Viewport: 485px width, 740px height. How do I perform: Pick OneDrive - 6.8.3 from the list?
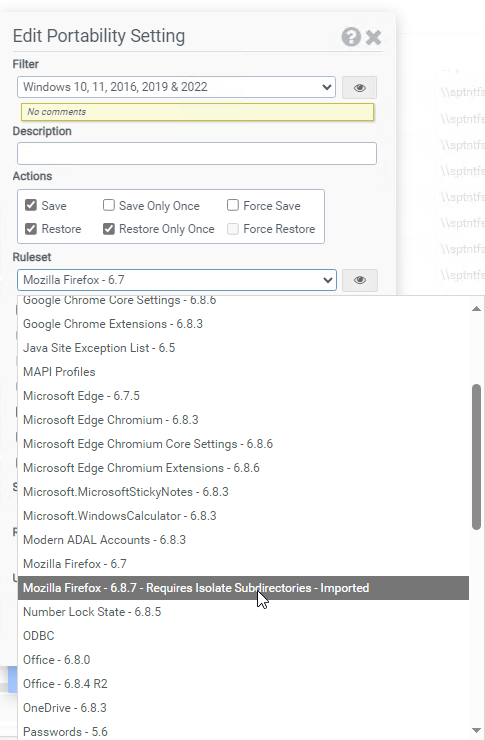coord(243,708)
